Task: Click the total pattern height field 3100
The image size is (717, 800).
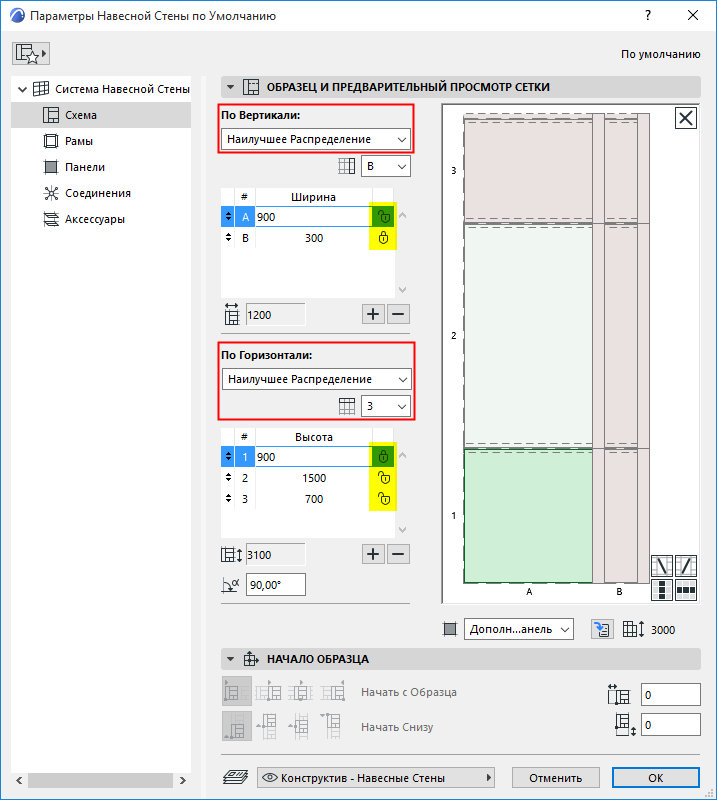Action: point(276,555)
